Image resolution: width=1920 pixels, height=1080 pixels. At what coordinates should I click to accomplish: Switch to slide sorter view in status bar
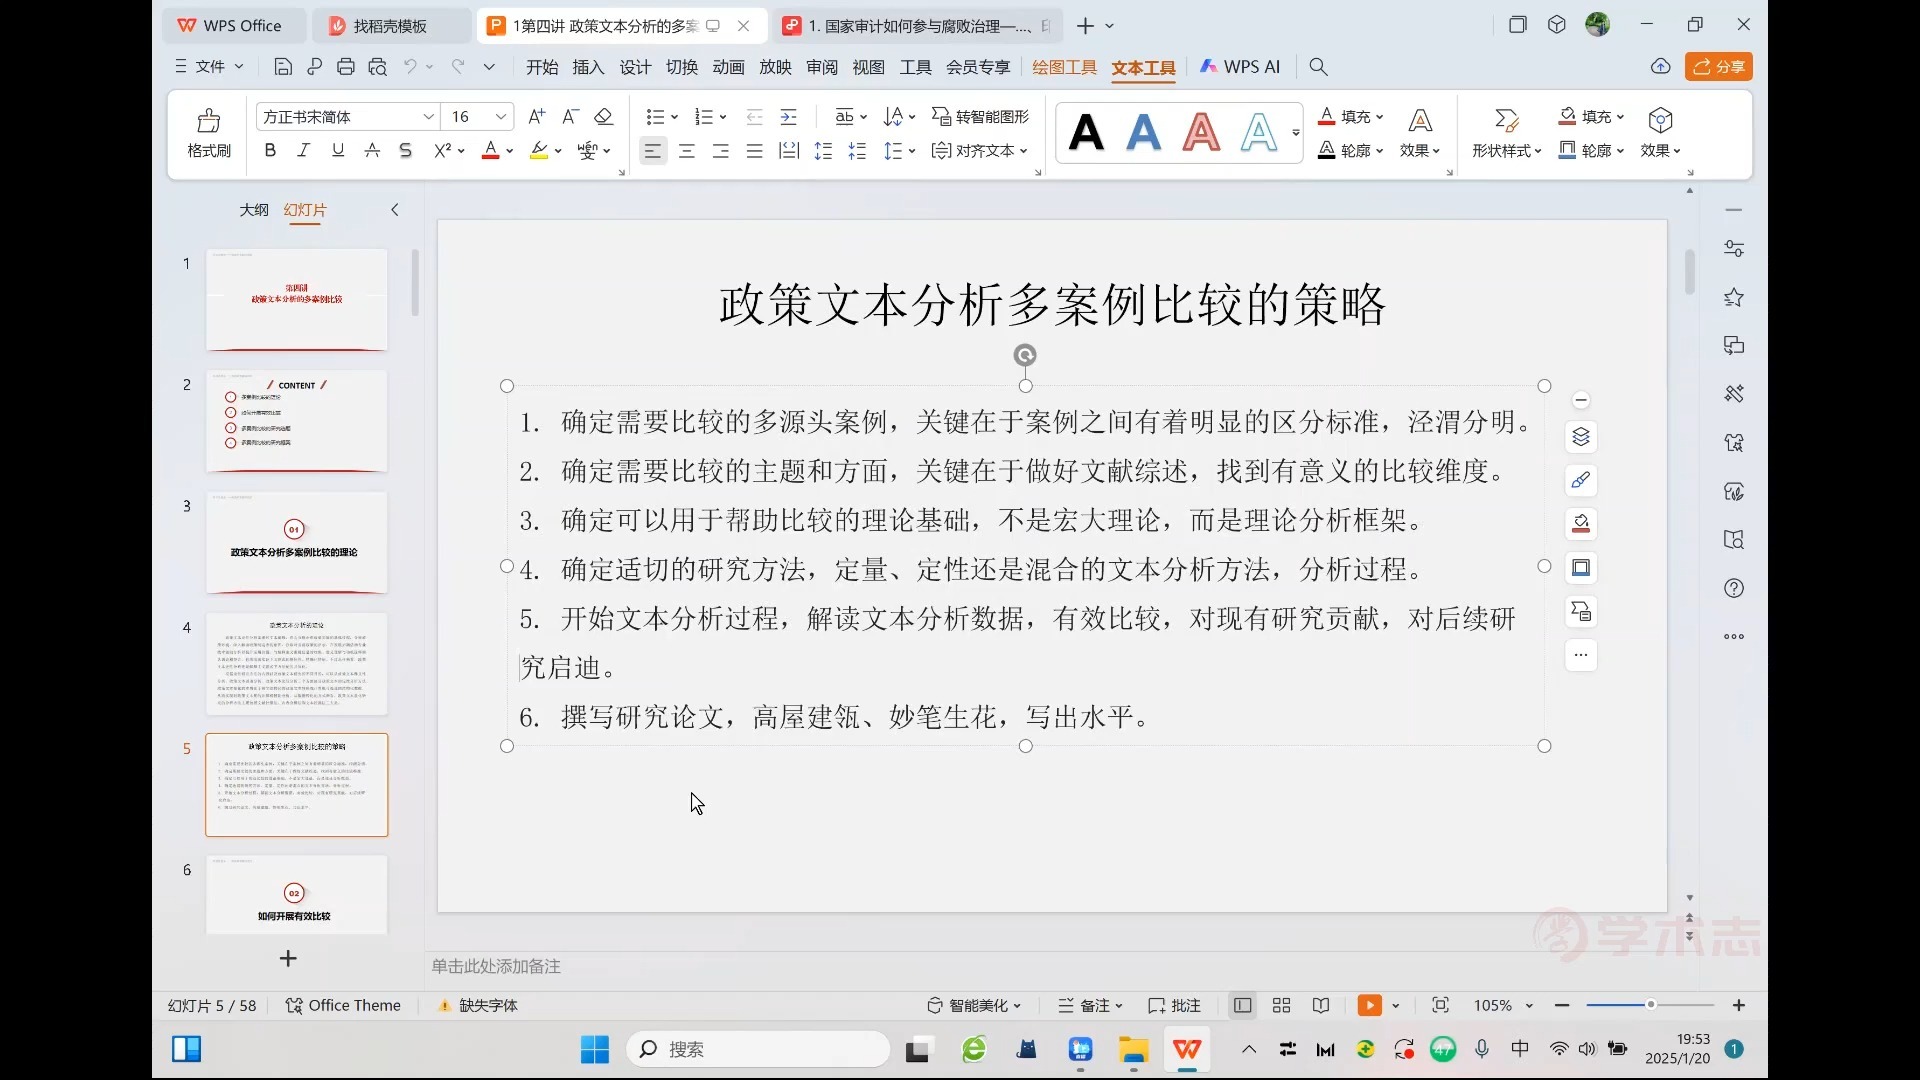click(1281, 1005)
